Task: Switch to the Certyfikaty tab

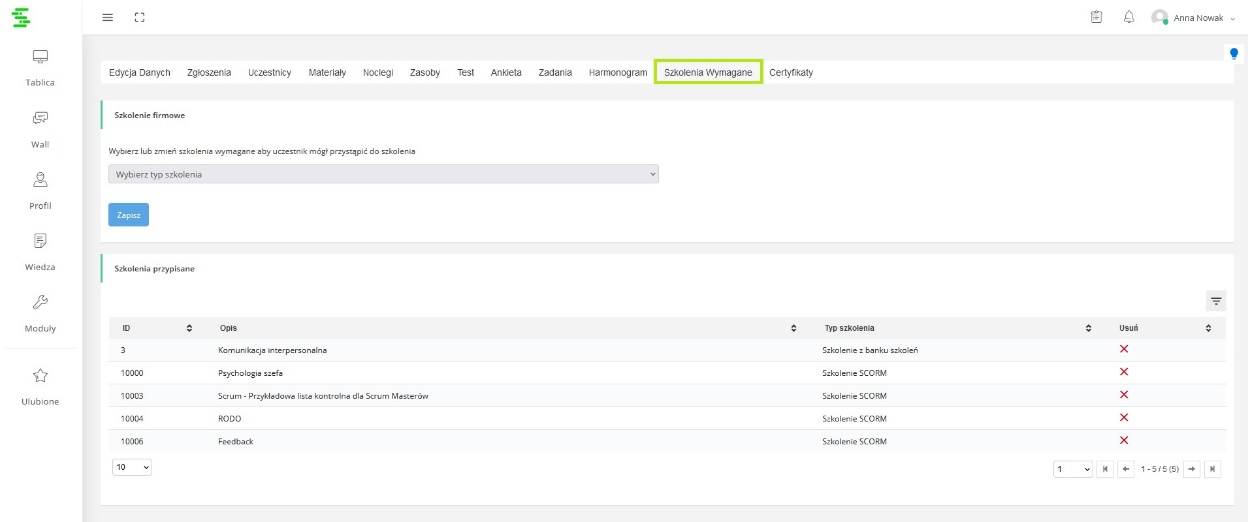Action: pyautogui.click(x=790, y=73)
